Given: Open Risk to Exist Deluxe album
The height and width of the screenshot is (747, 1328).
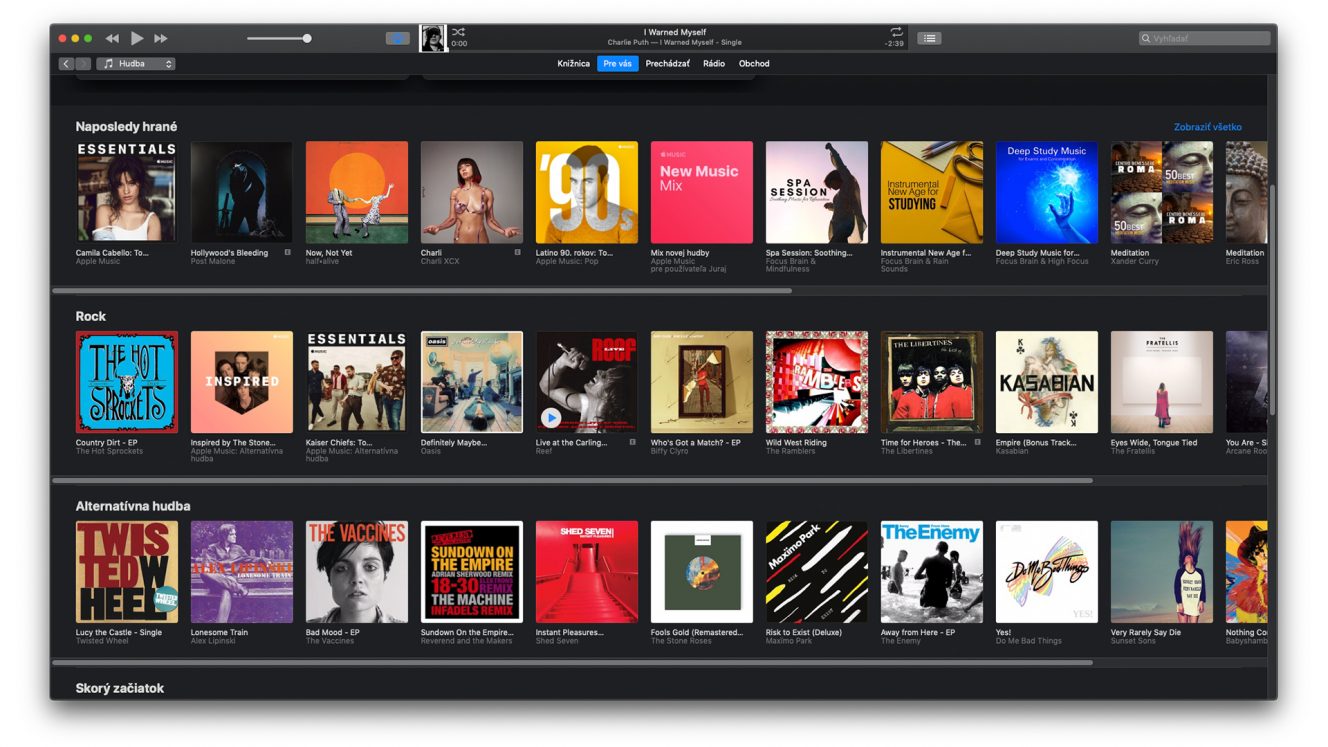Looking at the screenshot, I should click(x=817, y=572).
